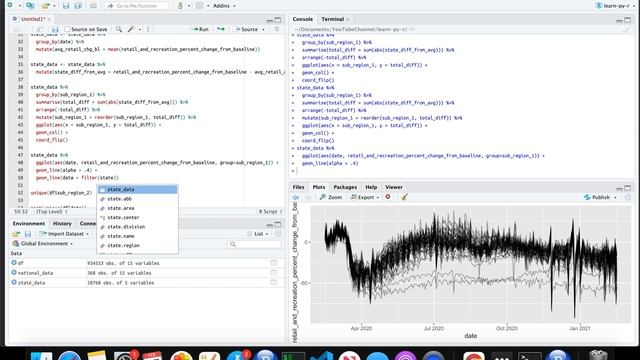The image size is (640, 360).
Task: Click the refresh icon in Environment pane
Action: coord(278,234)
